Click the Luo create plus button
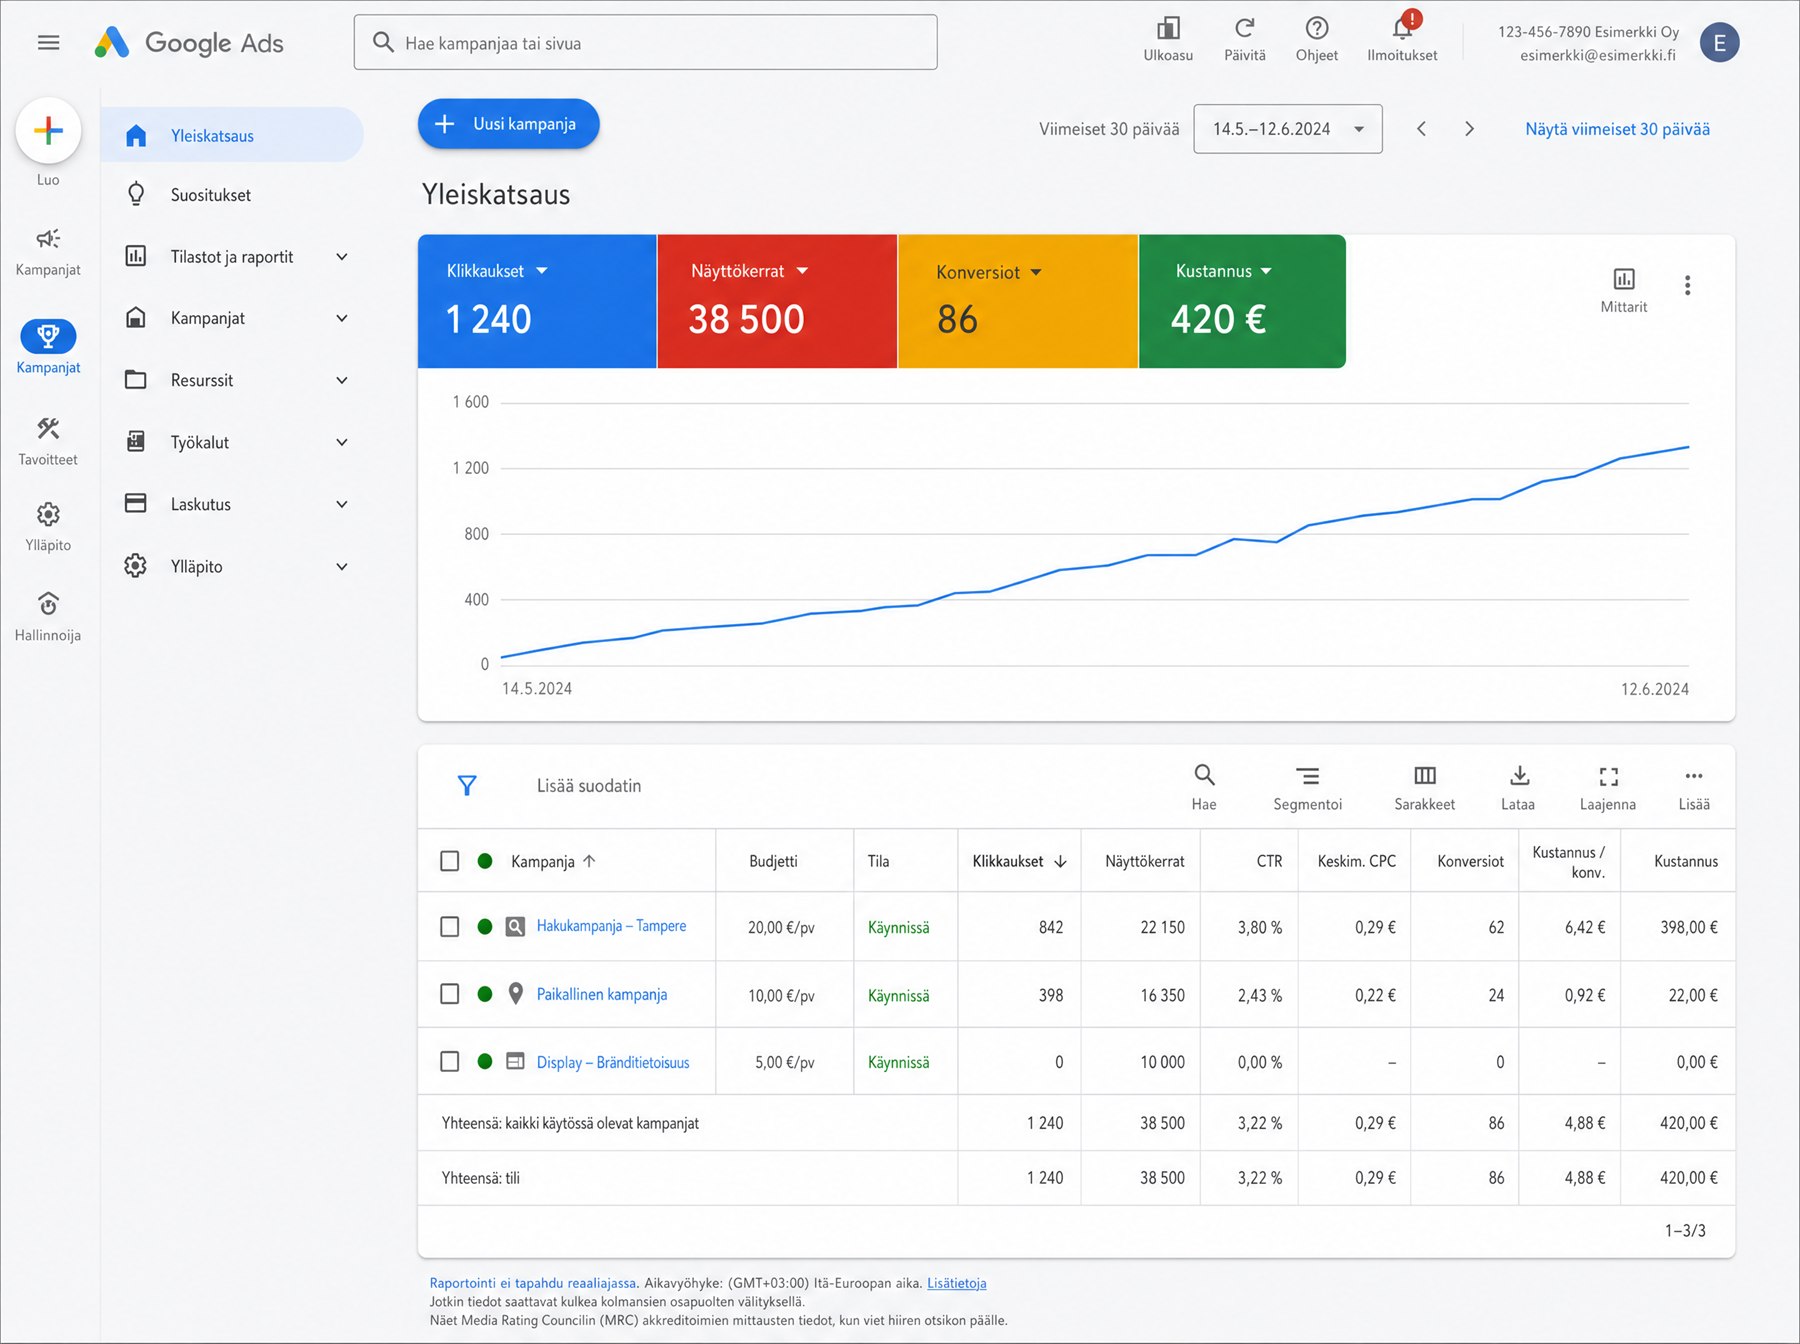This screenshot has width=1800, height=1344. point(48,130)
